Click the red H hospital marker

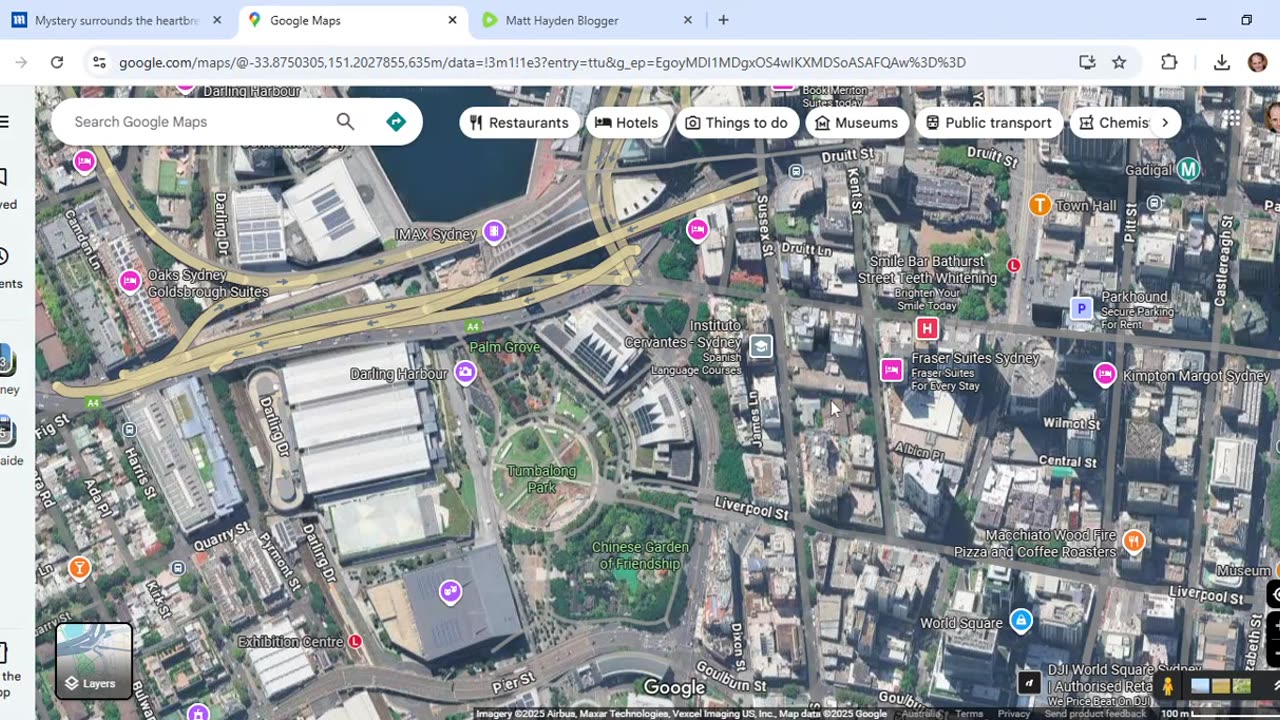(927, 329)
